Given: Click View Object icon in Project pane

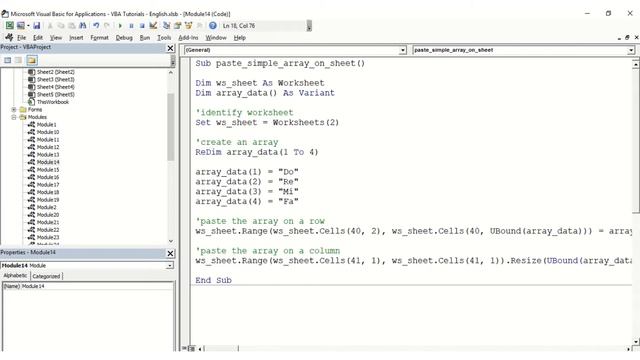Looking at the screenshot, I should click(x=18, y=60).
